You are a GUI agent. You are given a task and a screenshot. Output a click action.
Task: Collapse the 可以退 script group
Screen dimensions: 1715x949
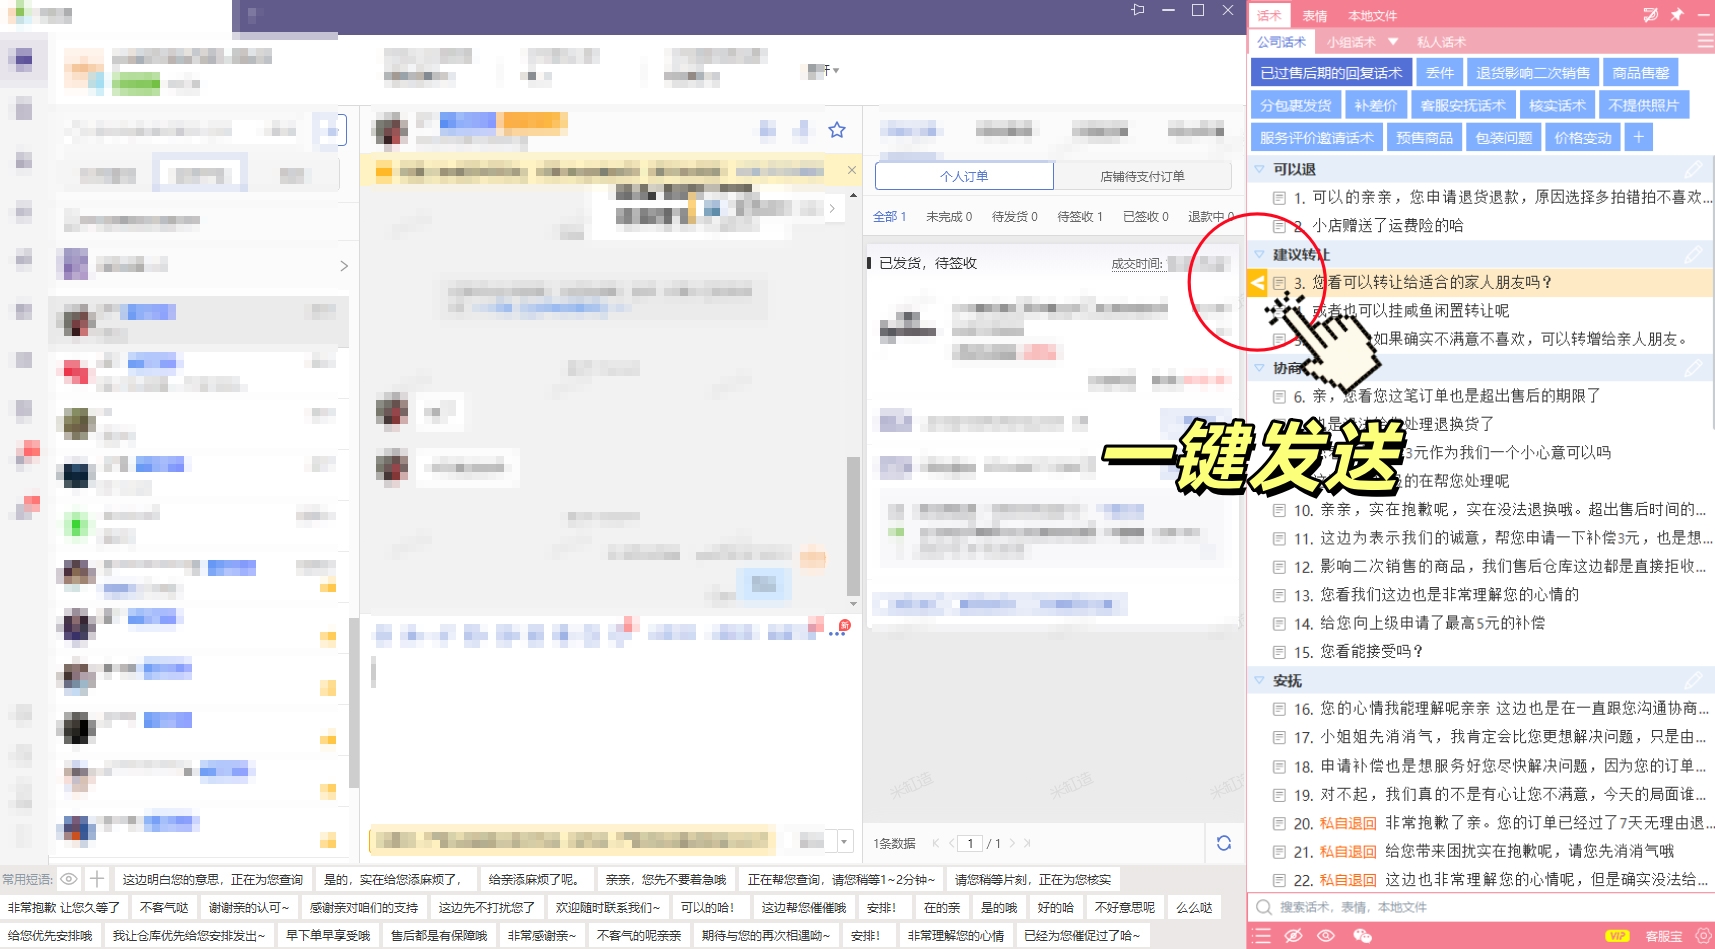tap(1260, 169)
